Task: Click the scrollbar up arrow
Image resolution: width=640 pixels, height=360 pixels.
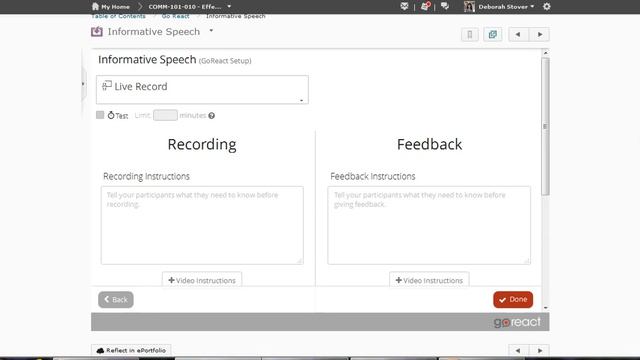Action: tap(546, 53)
